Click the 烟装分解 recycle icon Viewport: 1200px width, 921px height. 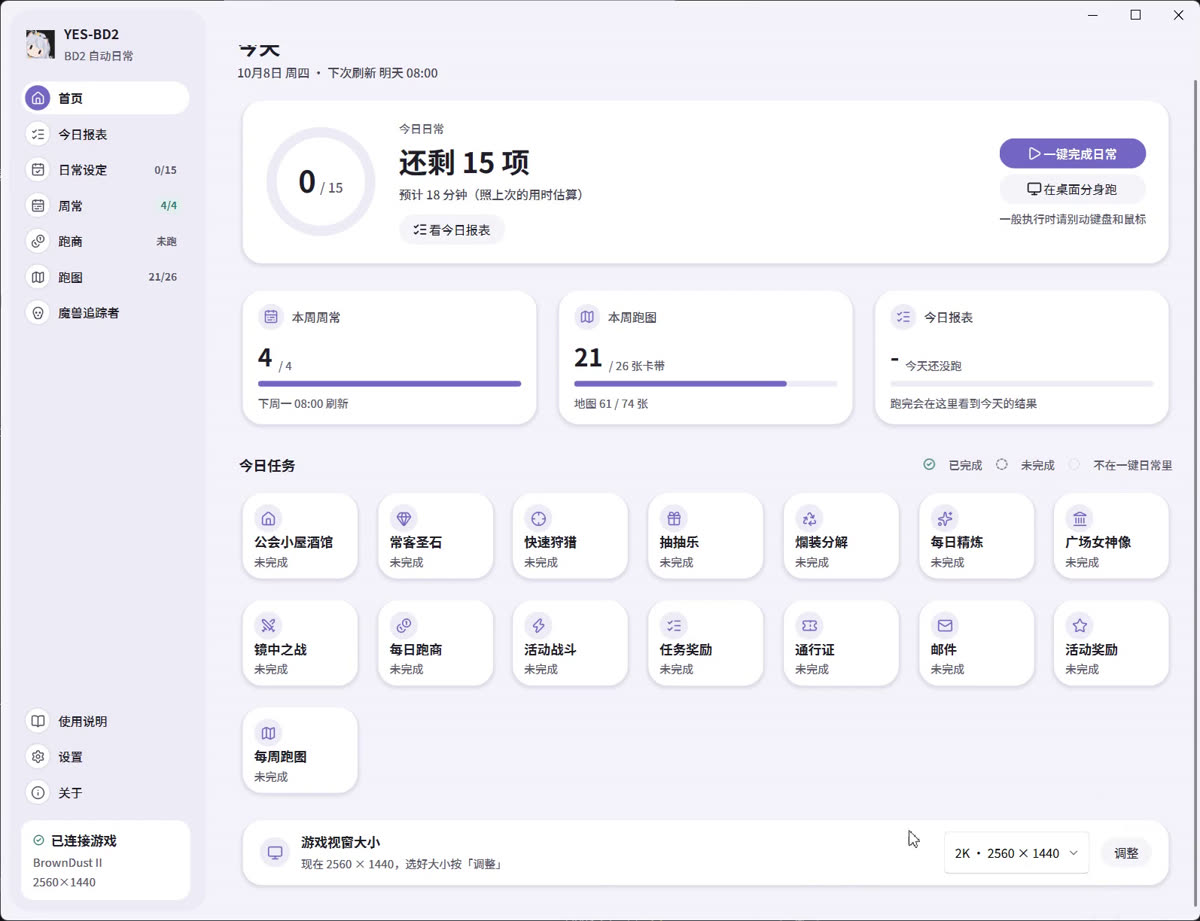tap(809, 518)
